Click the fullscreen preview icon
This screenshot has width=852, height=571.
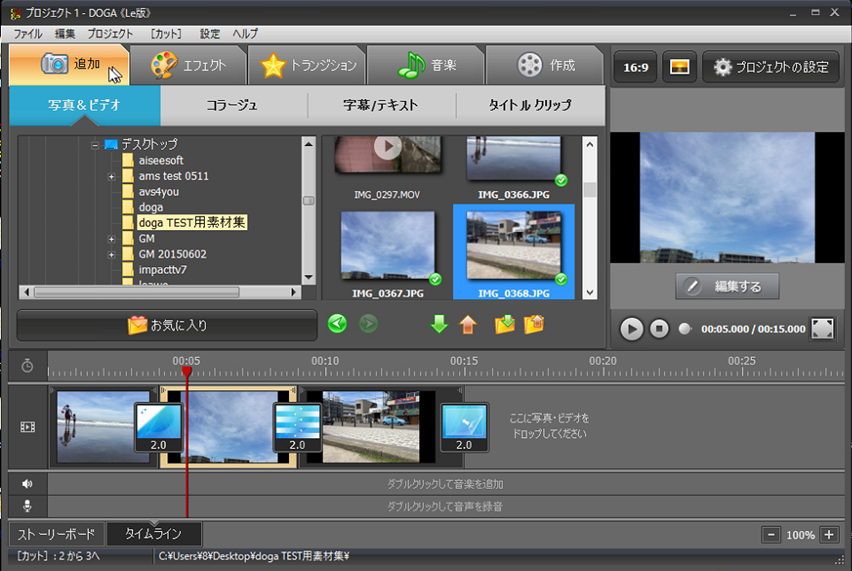[822, 328]
